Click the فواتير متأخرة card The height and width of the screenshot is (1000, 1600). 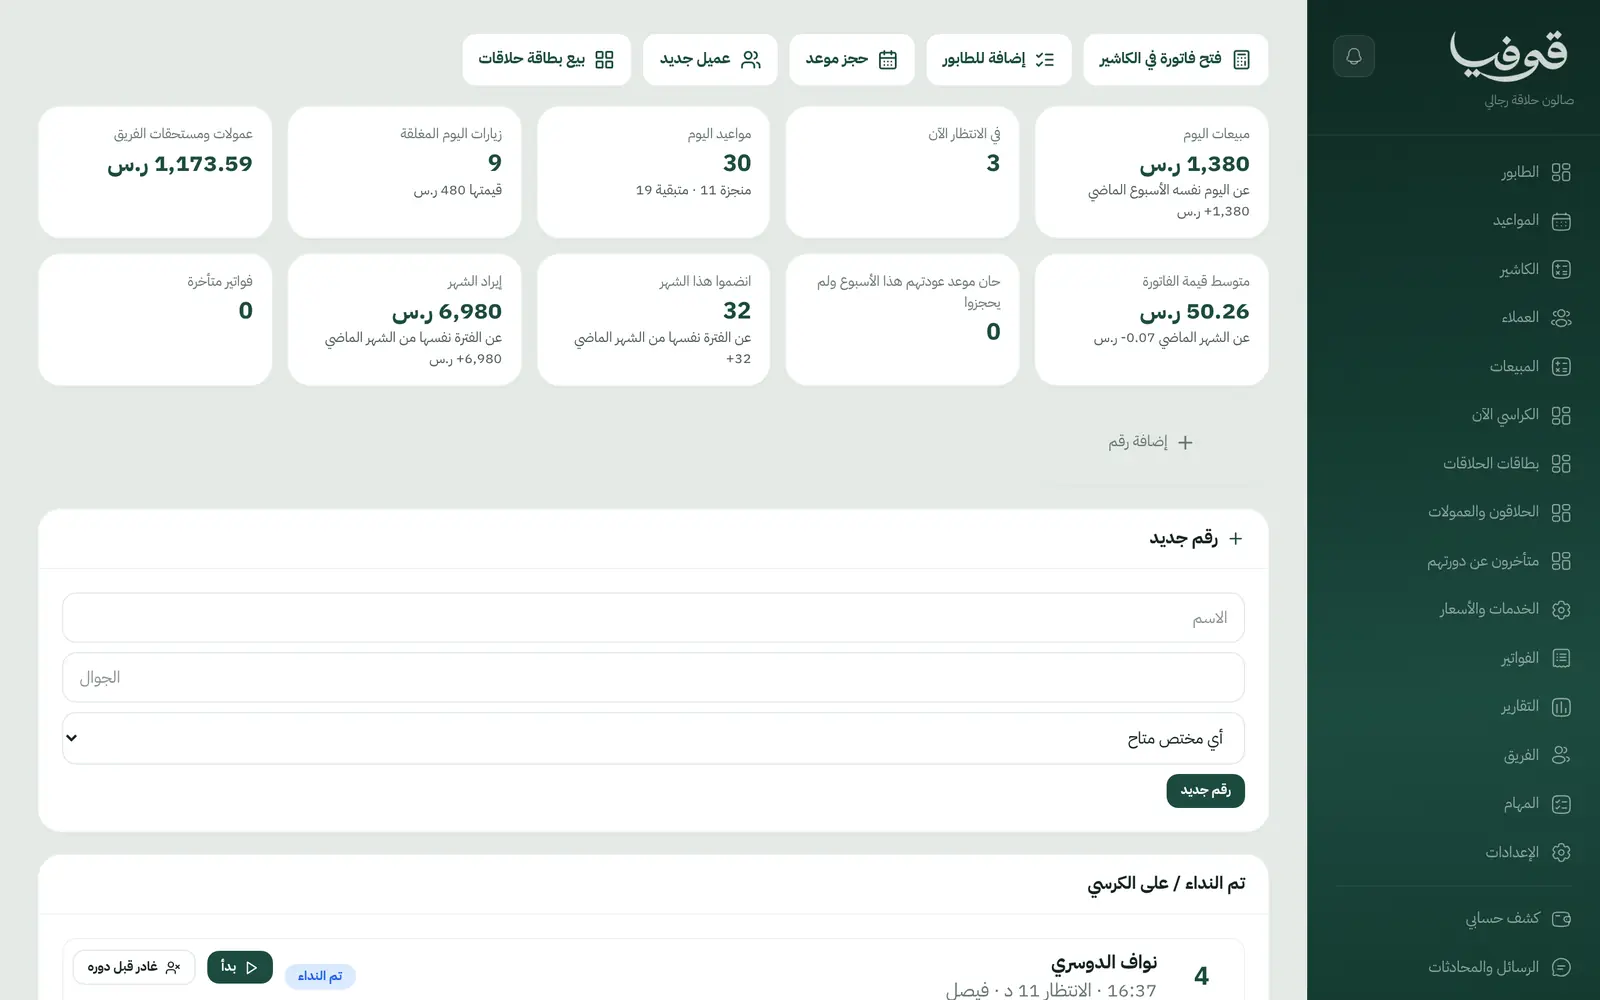click(155, 320)
